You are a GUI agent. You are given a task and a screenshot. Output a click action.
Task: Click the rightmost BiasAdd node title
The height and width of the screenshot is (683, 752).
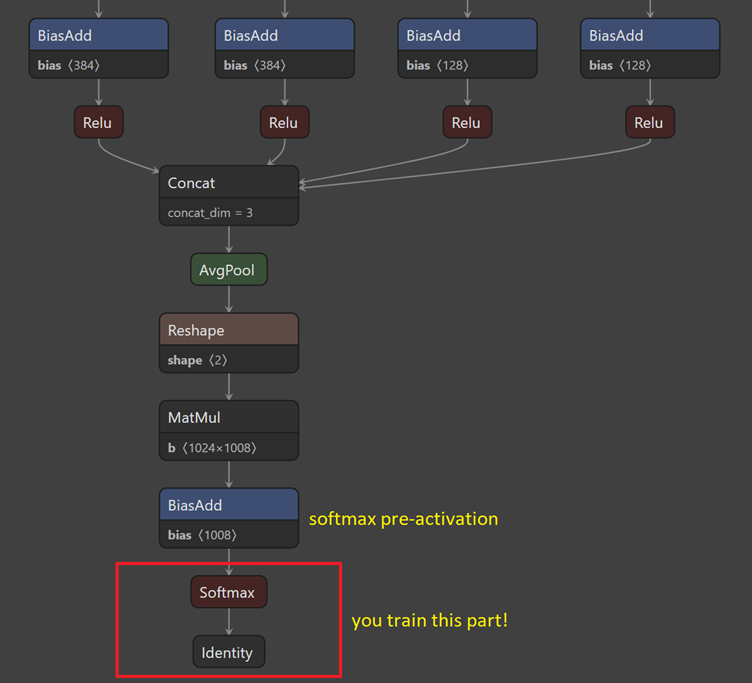coord(650,35)
